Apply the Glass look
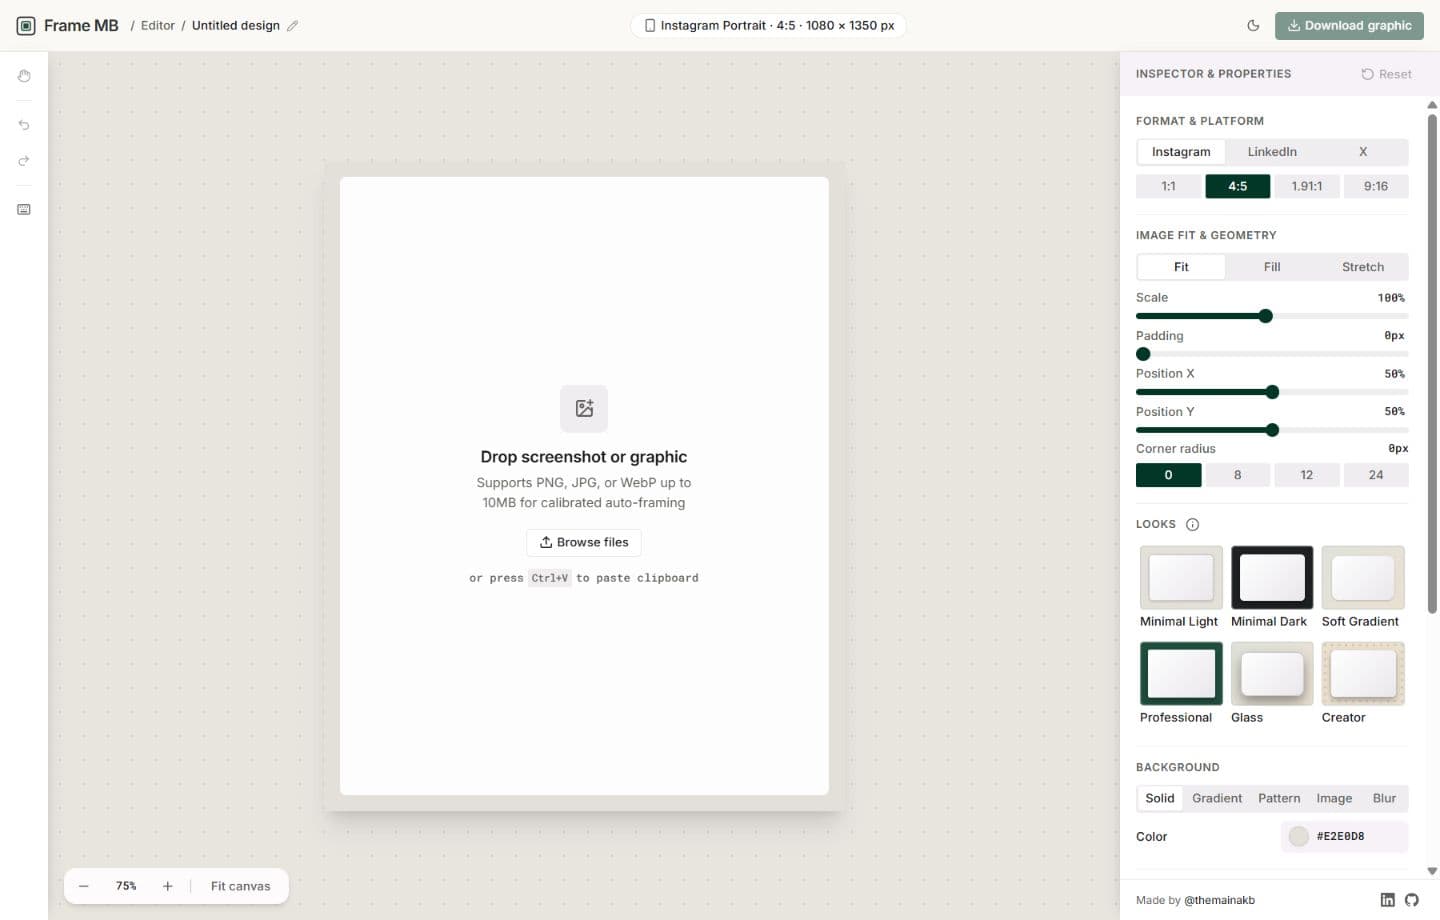This screenshot has width=1440, height=920. pyautogui.click(x=1272, y=683)
